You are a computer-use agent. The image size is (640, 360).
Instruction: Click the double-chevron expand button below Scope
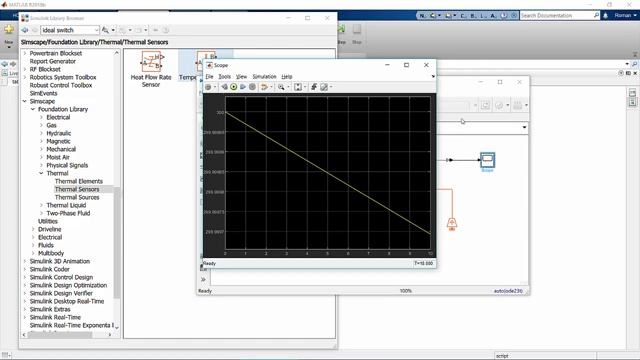[x=203, y=280]
